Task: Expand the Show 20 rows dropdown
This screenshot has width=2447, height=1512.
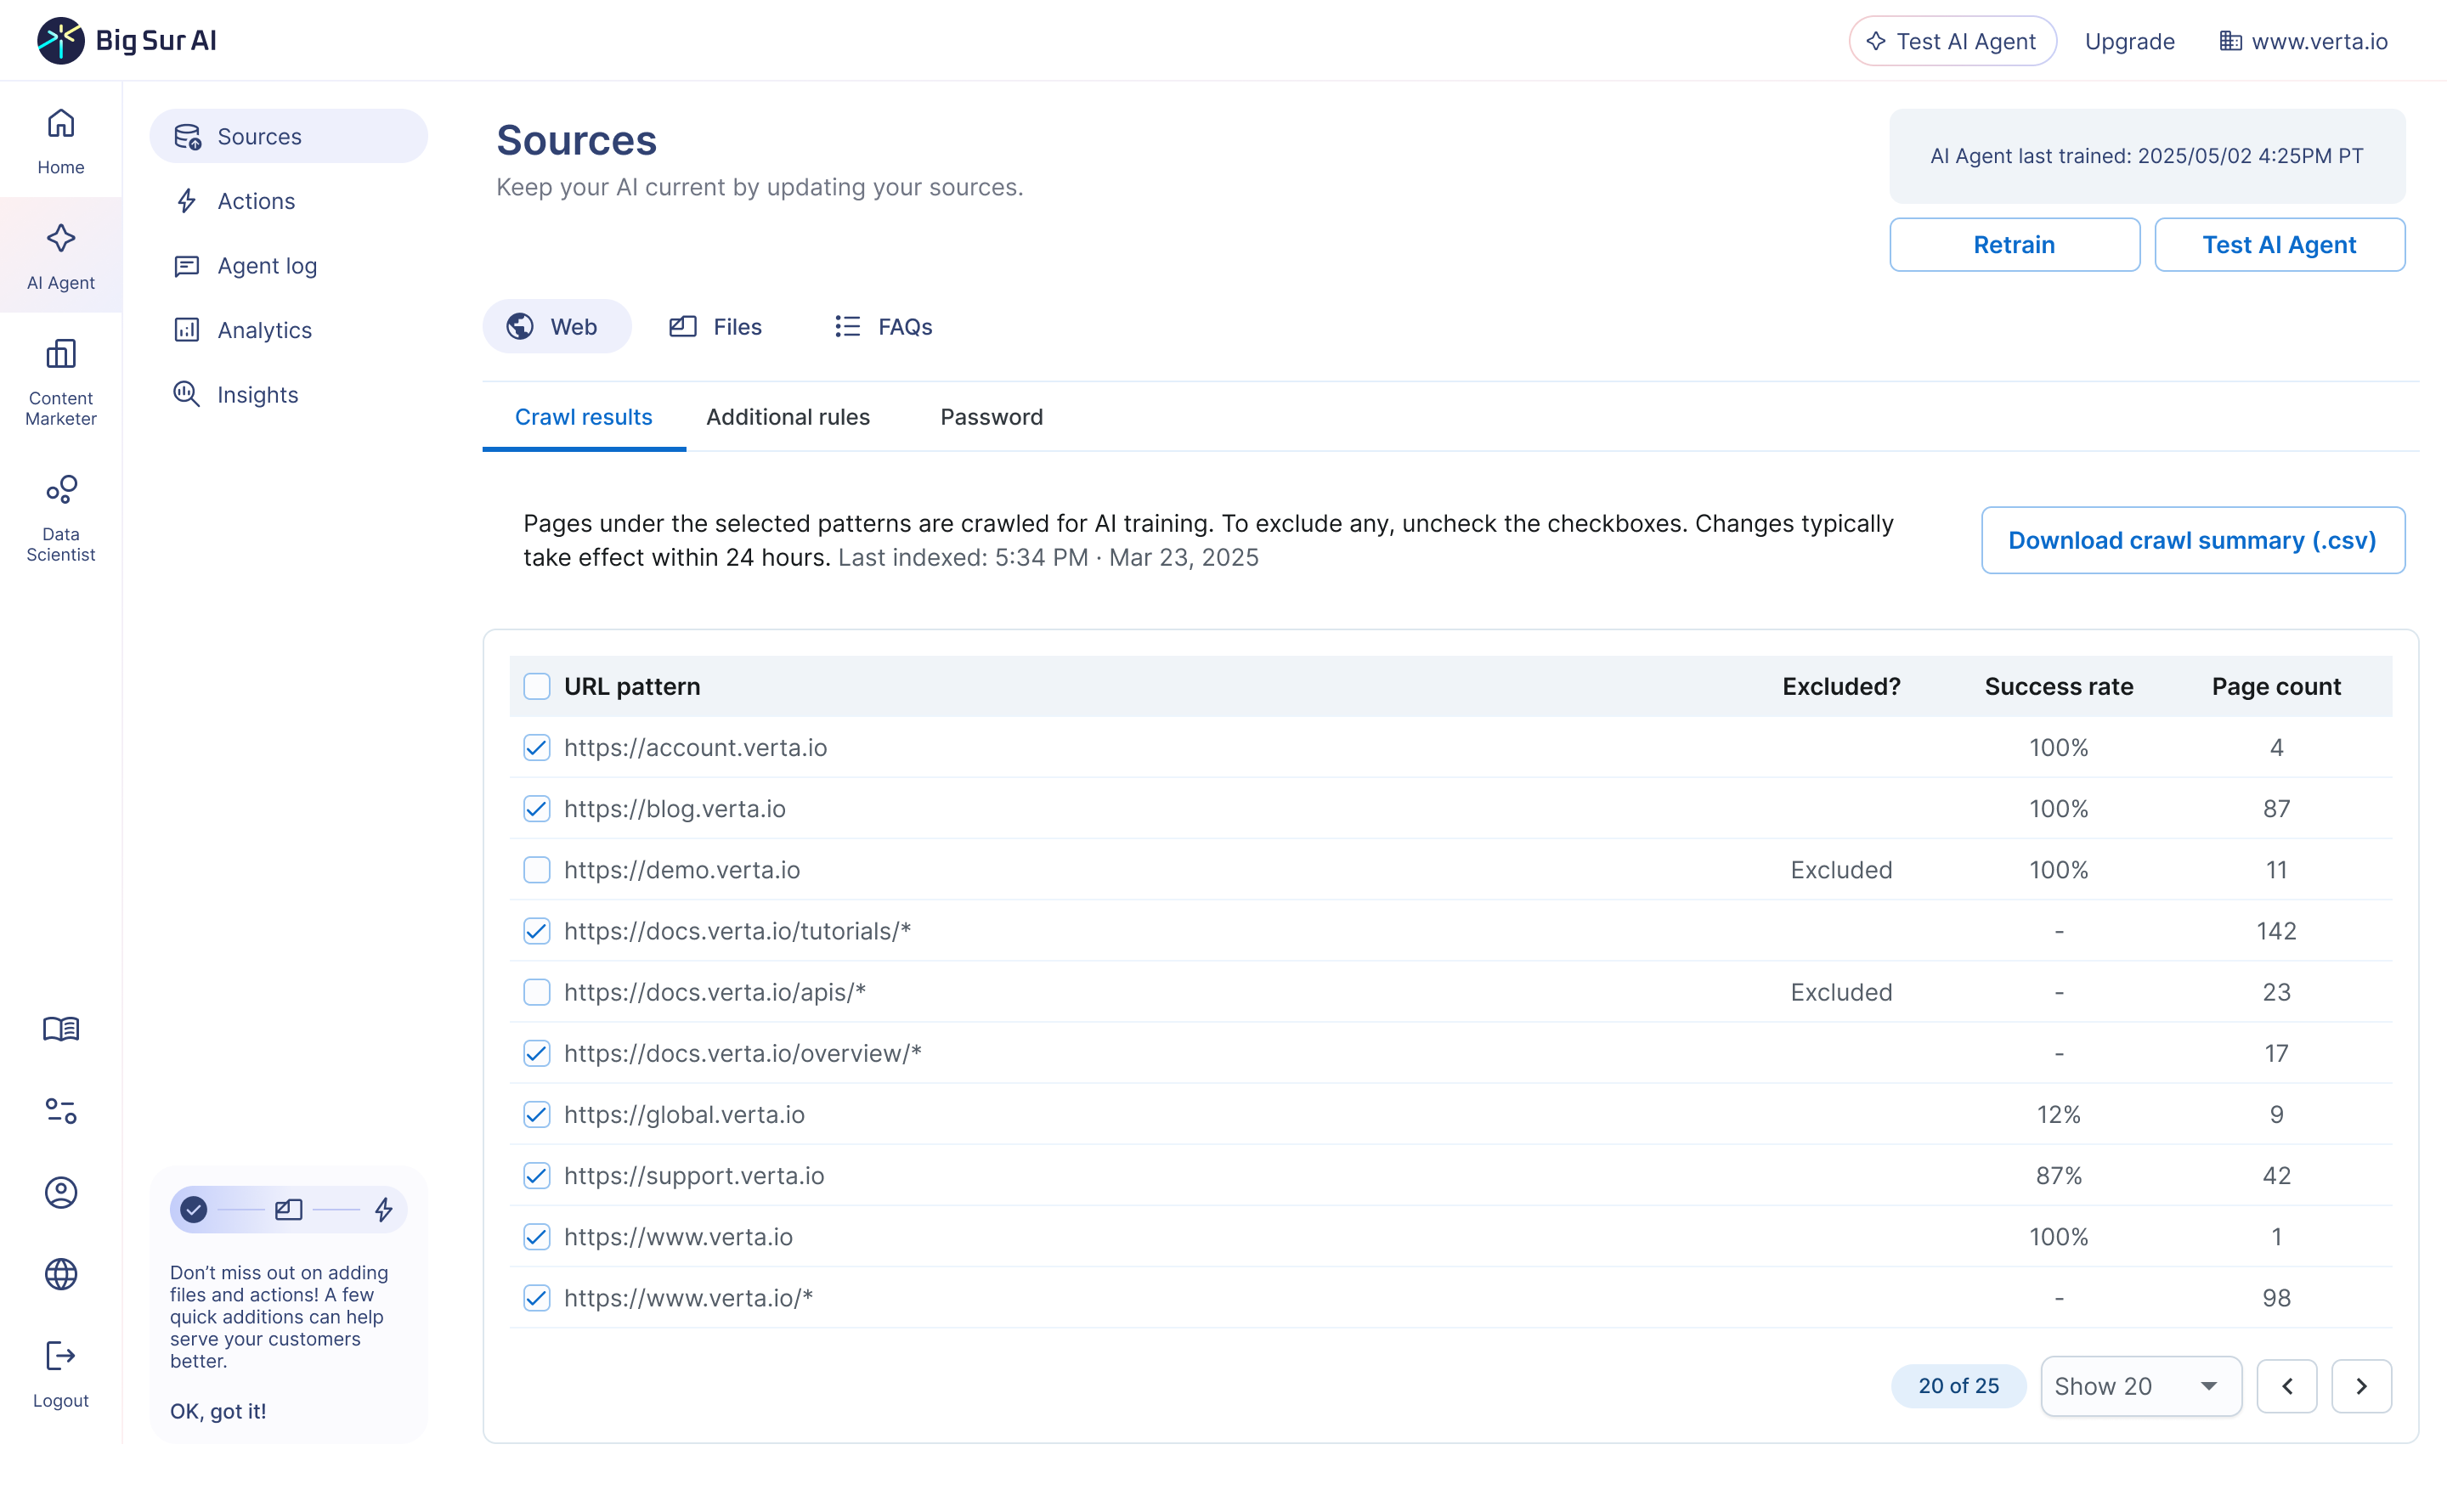Action: [2140, 1386]
